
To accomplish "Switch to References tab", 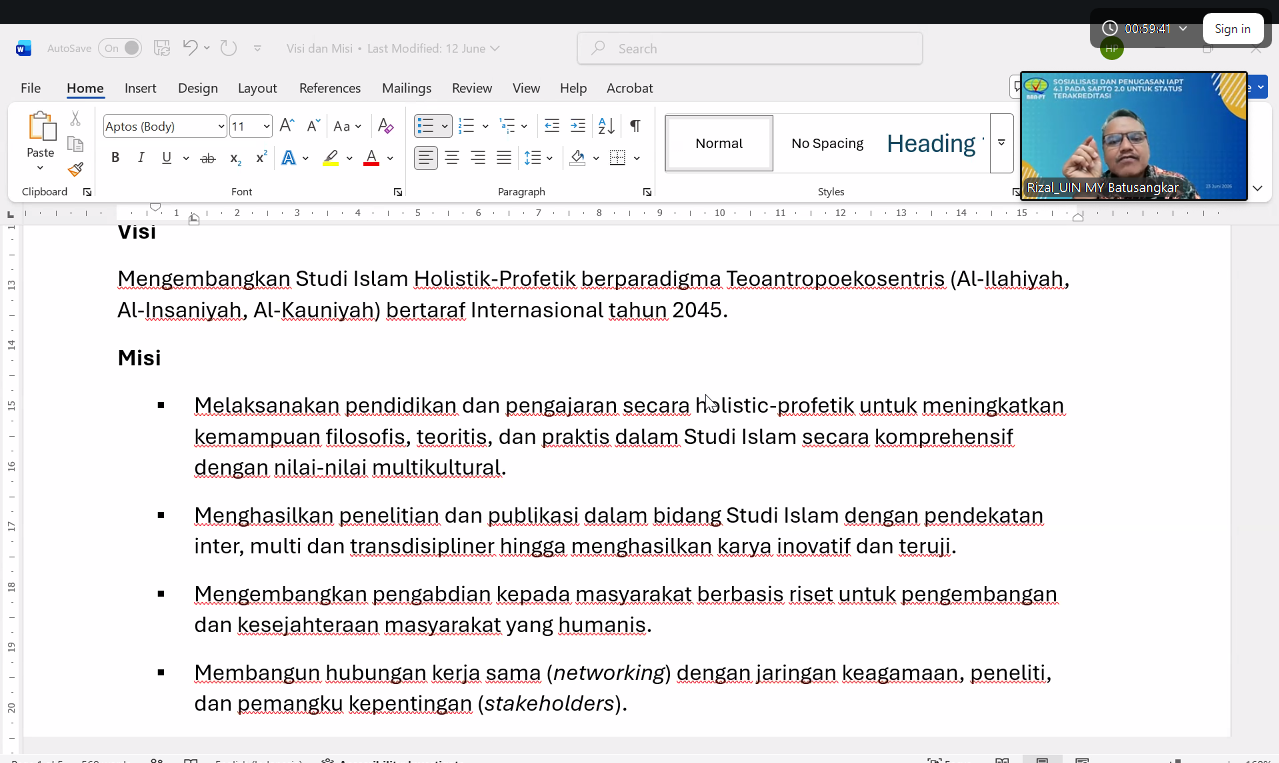I will pos(330,88).
